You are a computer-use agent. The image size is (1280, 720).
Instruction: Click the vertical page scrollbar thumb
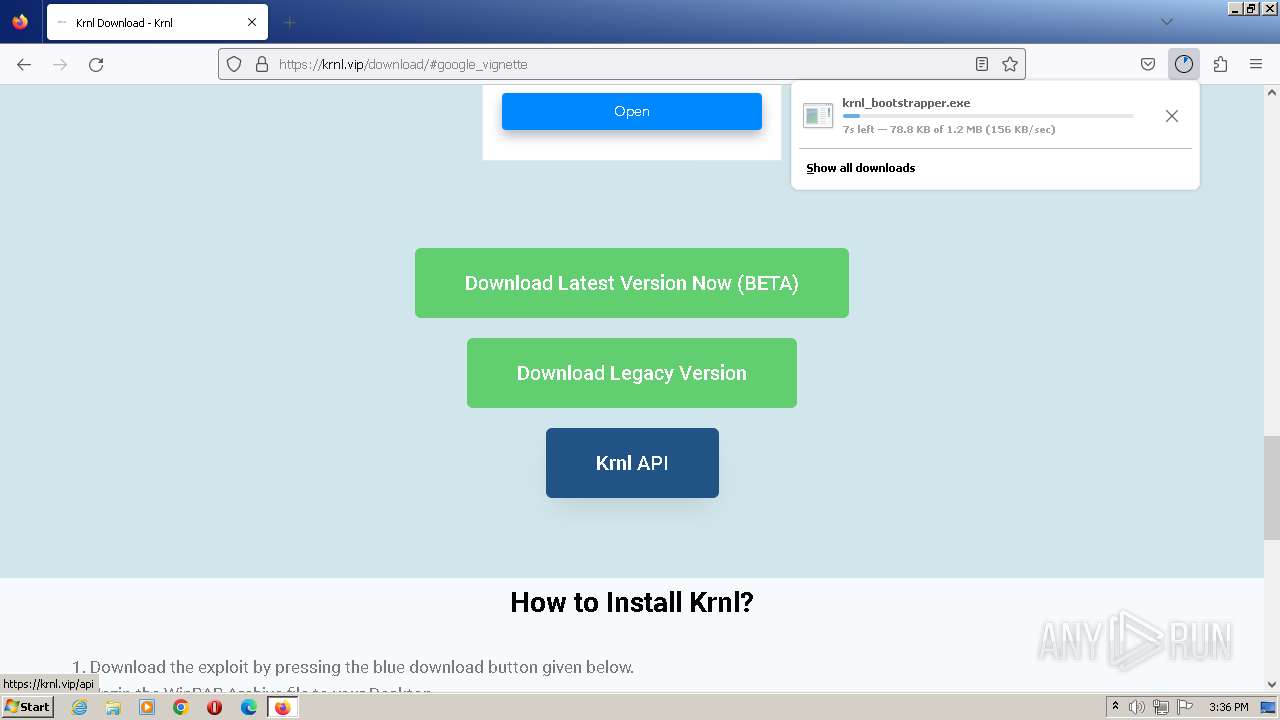(1272, 488)
